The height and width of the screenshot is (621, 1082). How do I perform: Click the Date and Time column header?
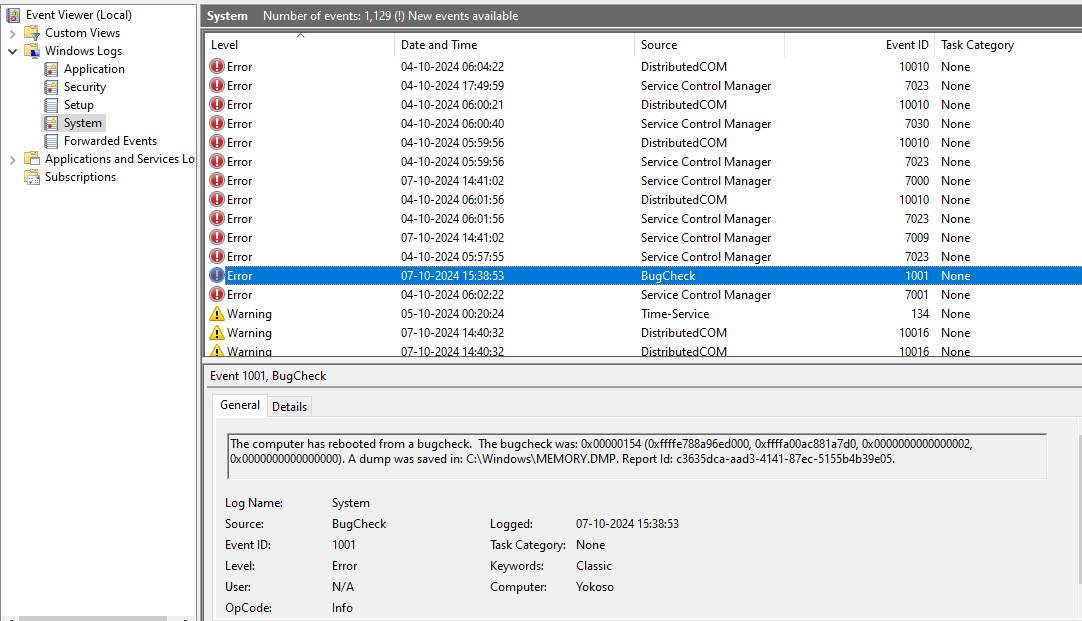click(514, 45)
